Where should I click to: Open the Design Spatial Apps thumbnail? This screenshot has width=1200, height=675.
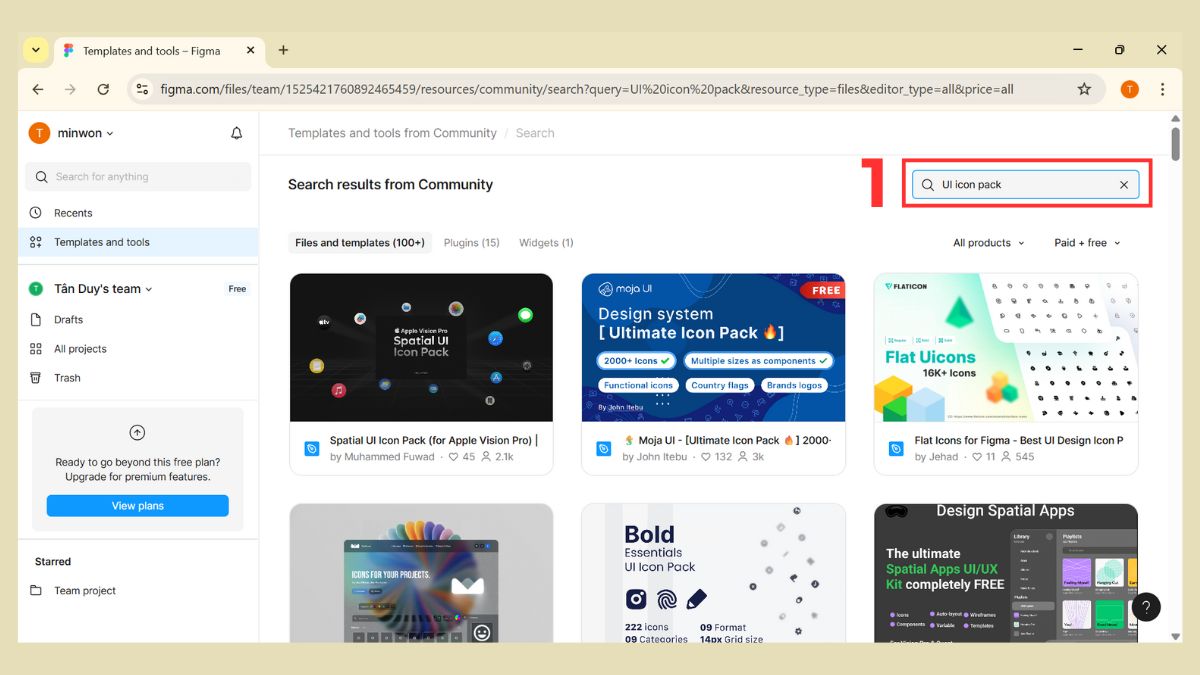pos(1006,573)
